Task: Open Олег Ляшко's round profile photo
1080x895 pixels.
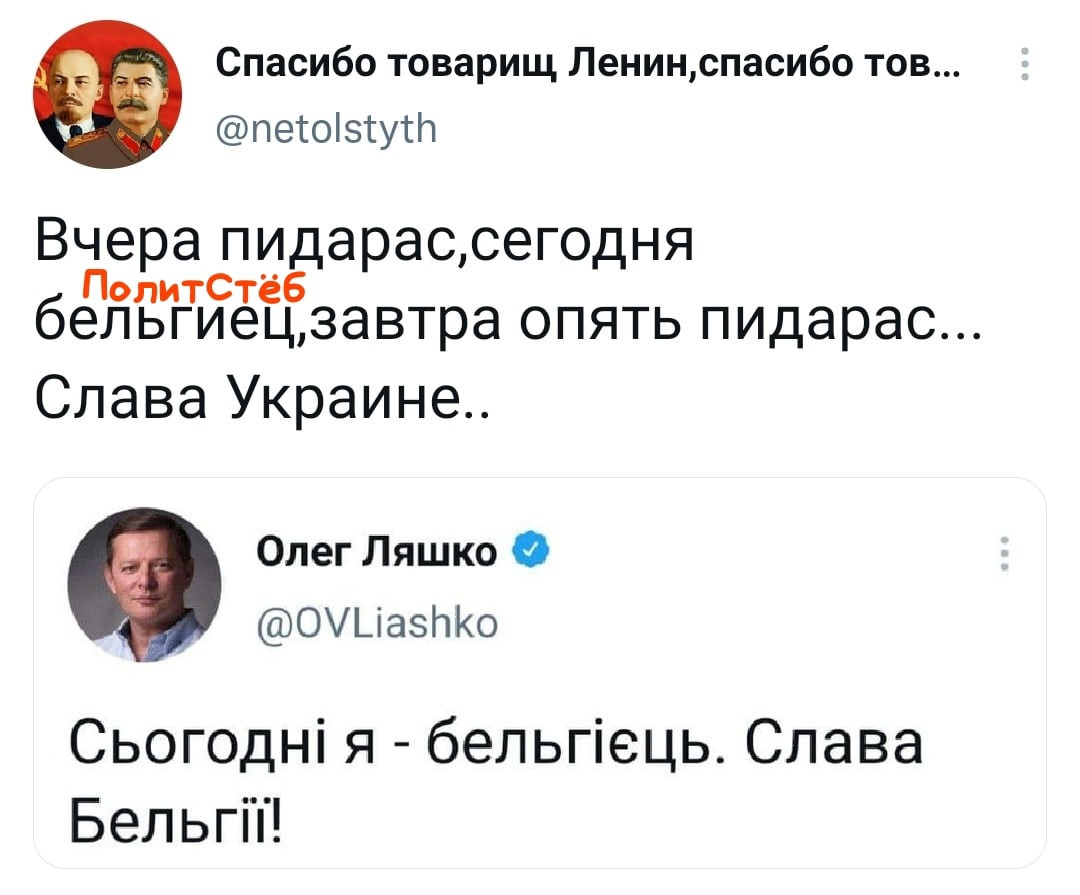Action: click(145, 588)
